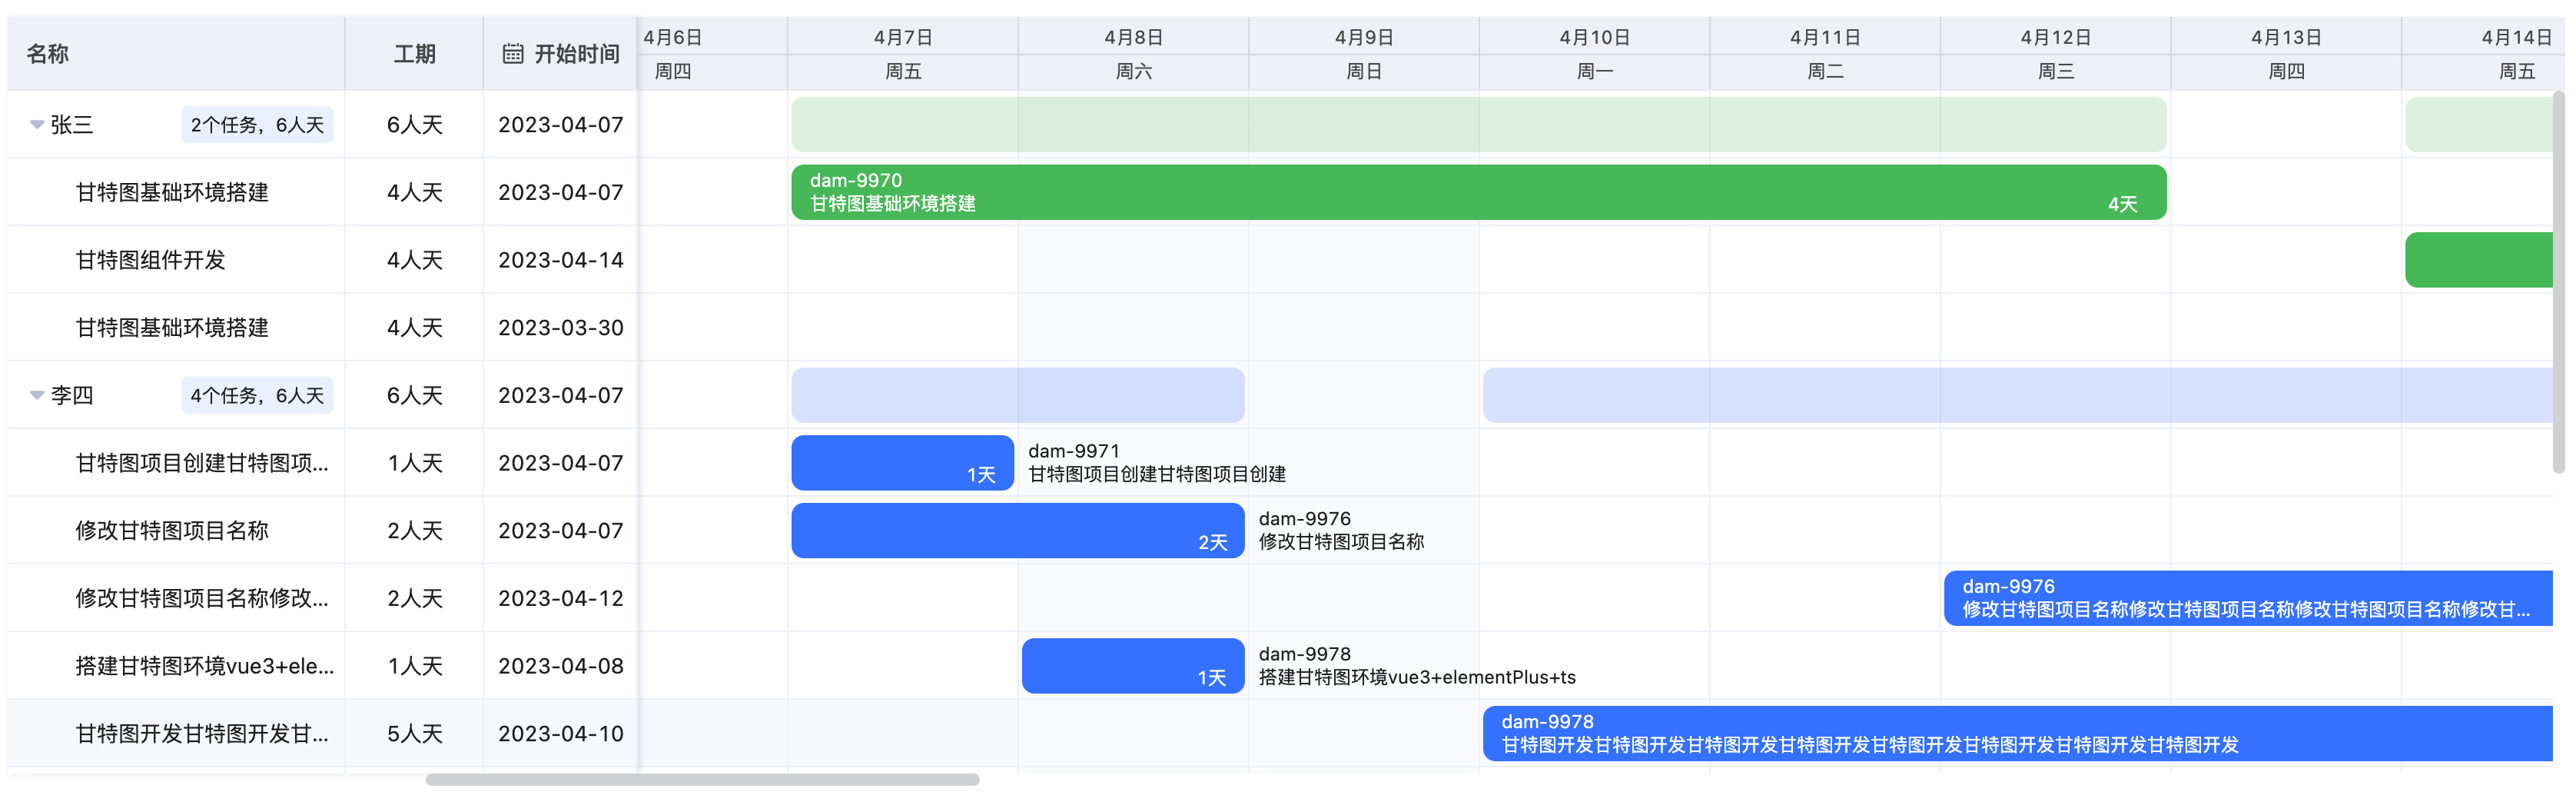This screenshot has height=812, width=2576.
Task: Click the 搭建甘特图环境 1天 blue bar
Action: (1133, 665)
